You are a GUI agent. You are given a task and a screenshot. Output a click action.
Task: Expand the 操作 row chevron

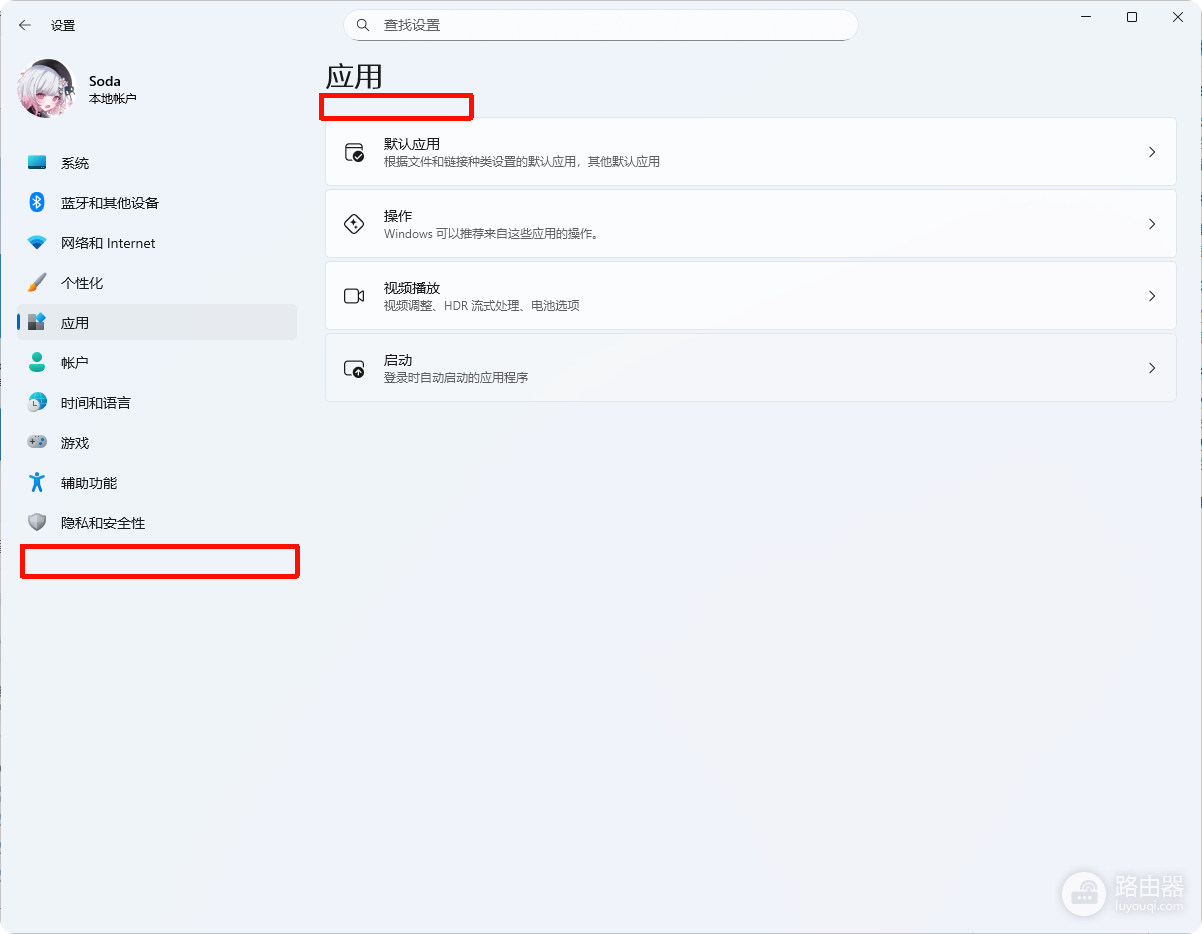pos(1152,224)
